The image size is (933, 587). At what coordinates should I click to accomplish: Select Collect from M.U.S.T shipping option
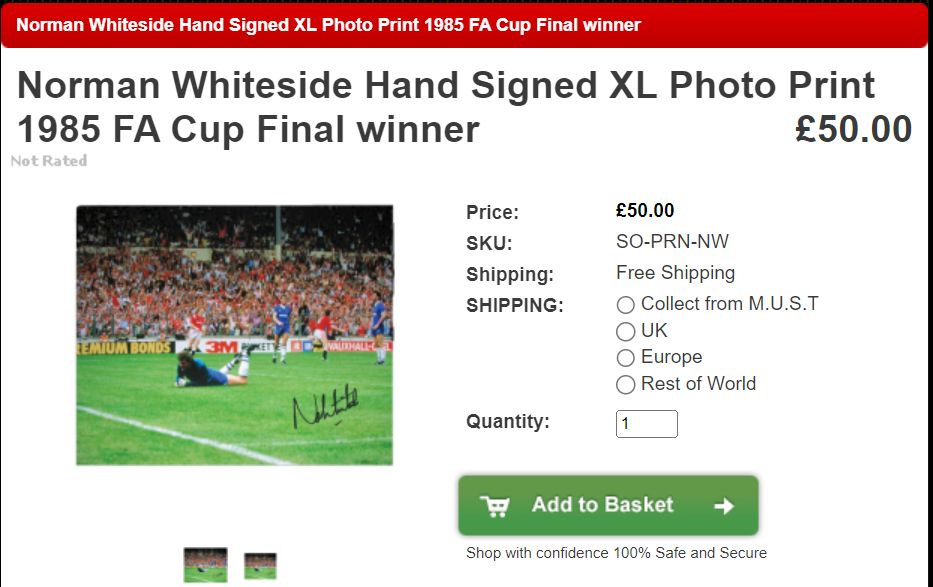(625, 305)
